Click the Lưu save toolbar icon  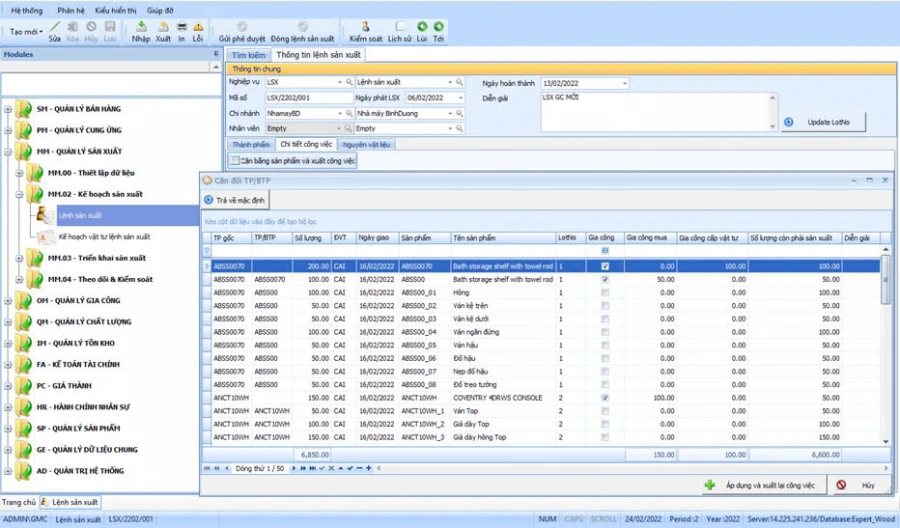tap(110, 27)
